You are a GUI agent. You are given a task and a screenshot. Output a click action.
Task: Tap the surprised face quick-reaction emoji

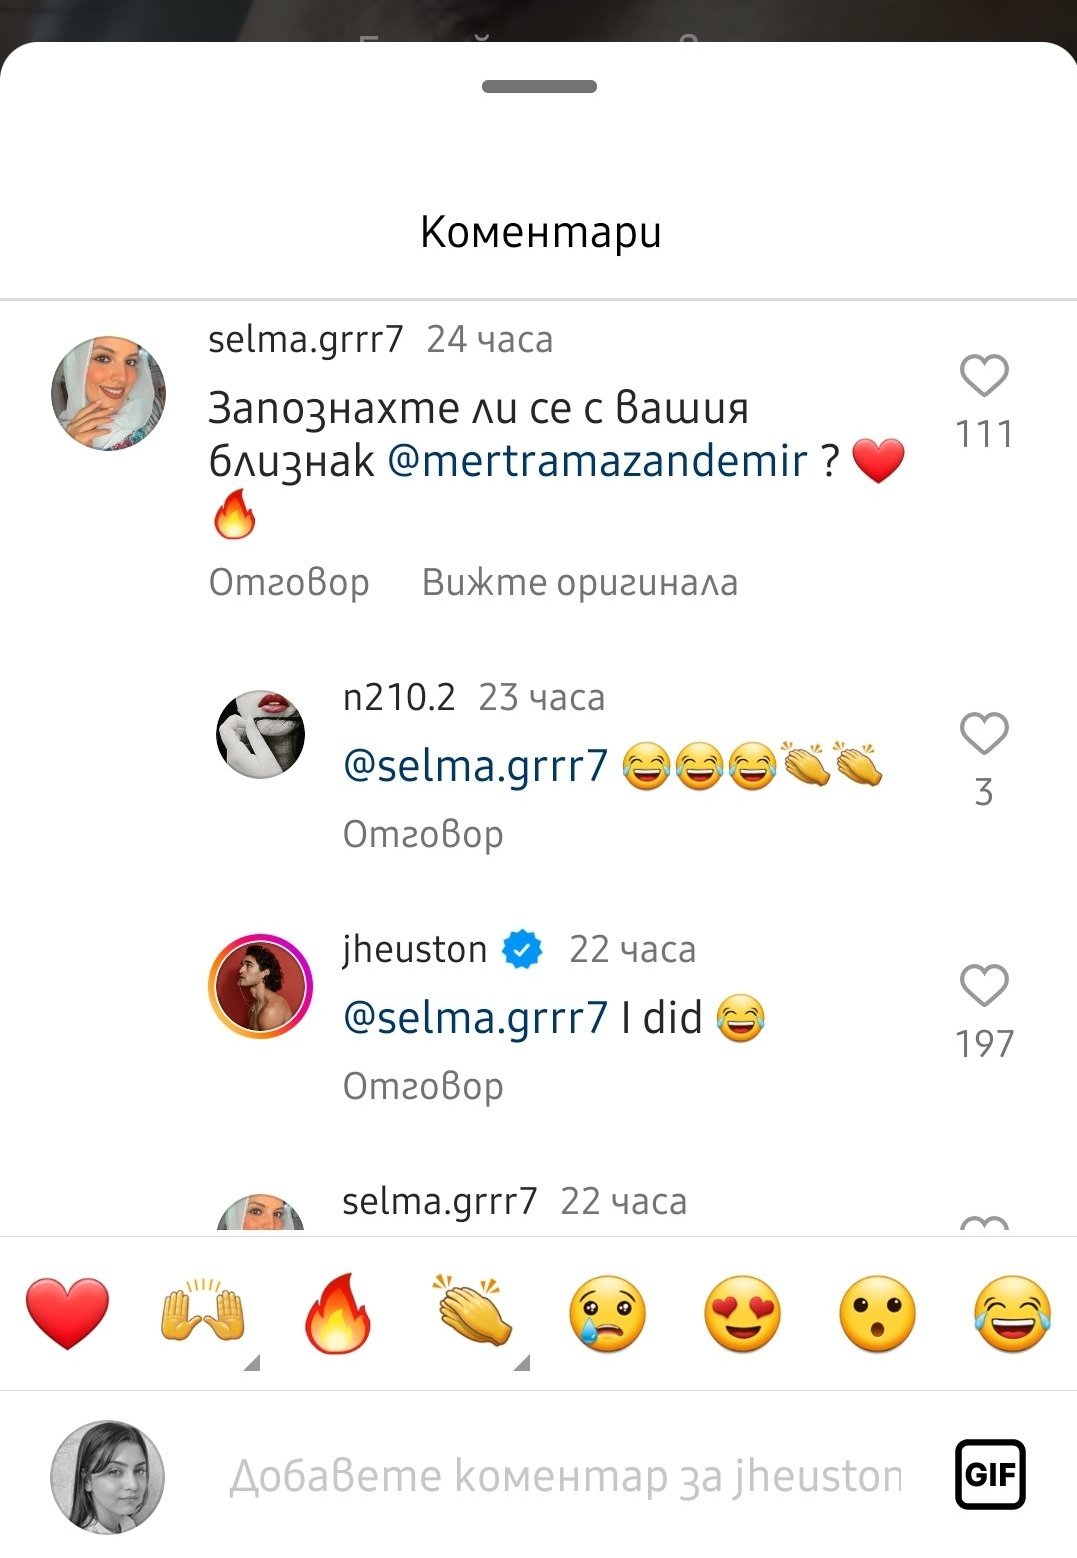(x=877, y=1313)
